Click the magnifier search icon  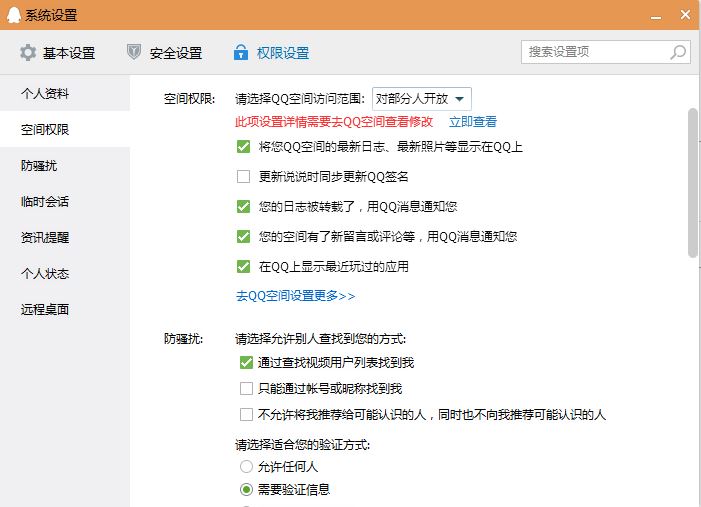pyautogui.click(x=678, y=52)
